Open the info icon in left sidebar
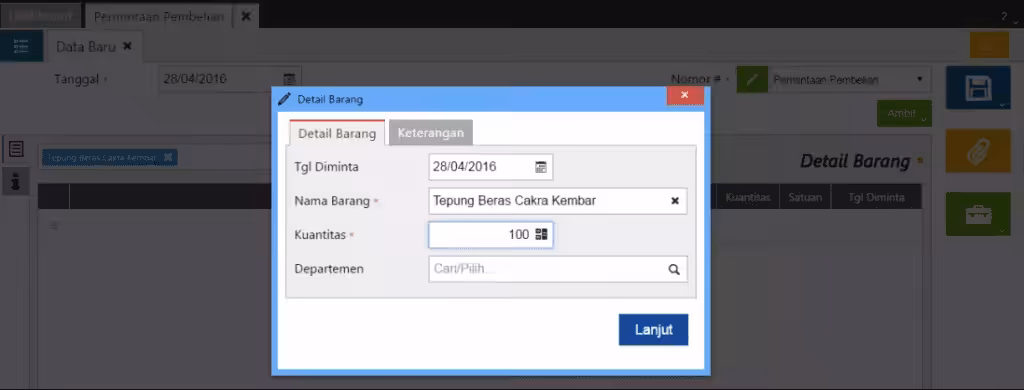The height and width of the screenshot is (390, 1024). pyautogui.click(x=16, y=181)
